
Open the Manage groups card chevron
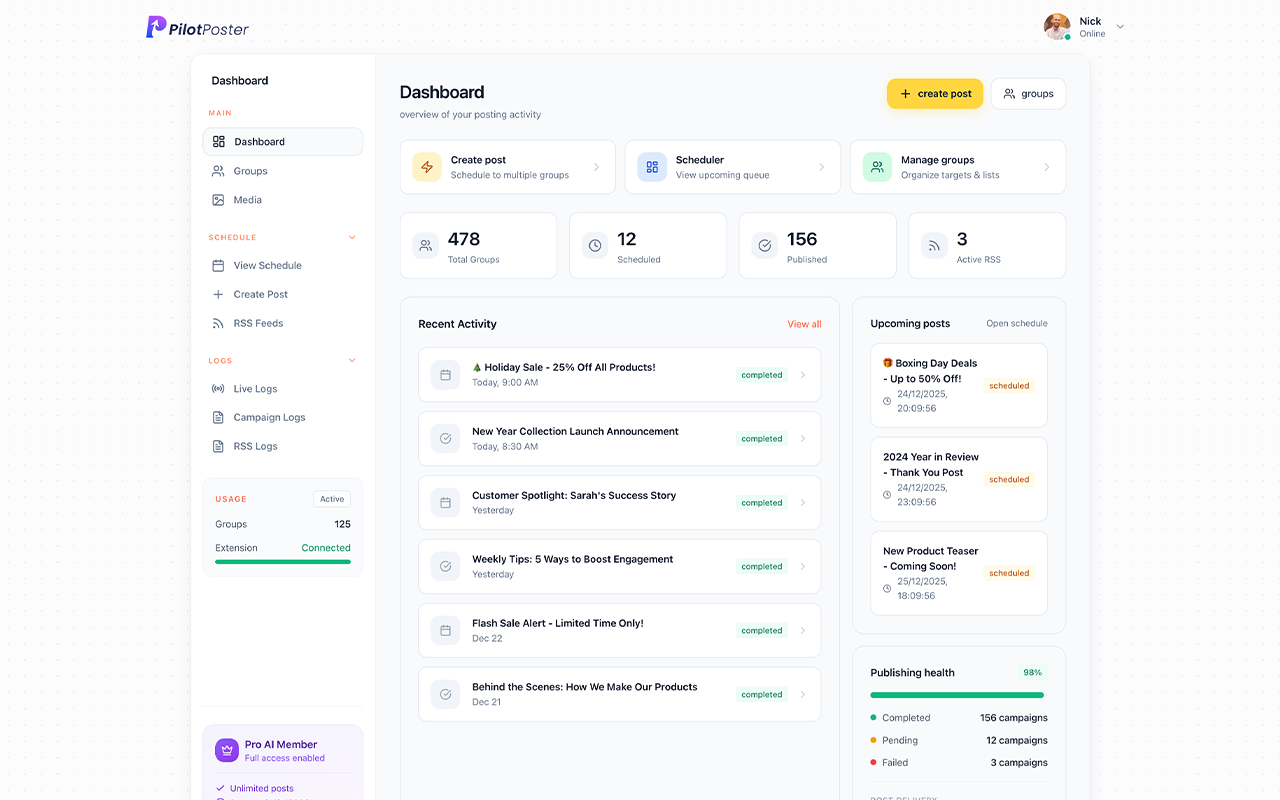tap(1047, 167)
